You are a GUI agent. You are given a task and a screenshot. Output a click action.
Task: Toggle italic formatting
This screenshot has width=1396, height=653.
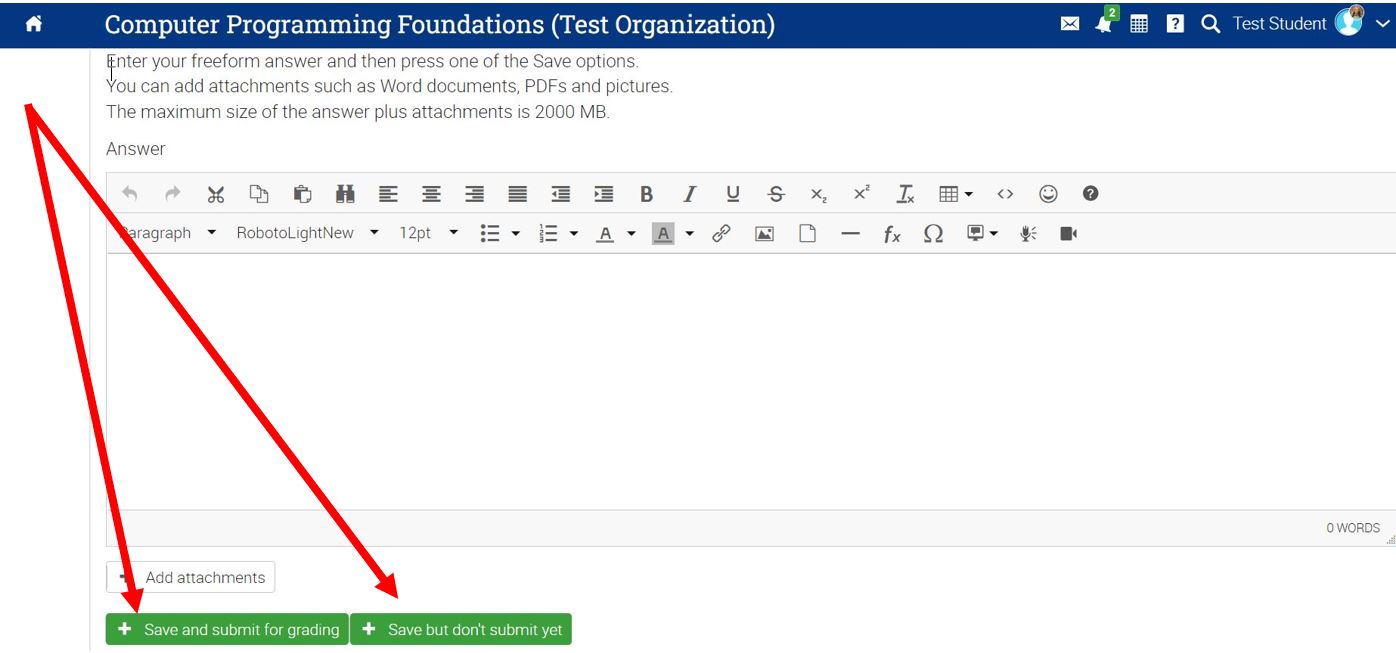coord(689,194)
